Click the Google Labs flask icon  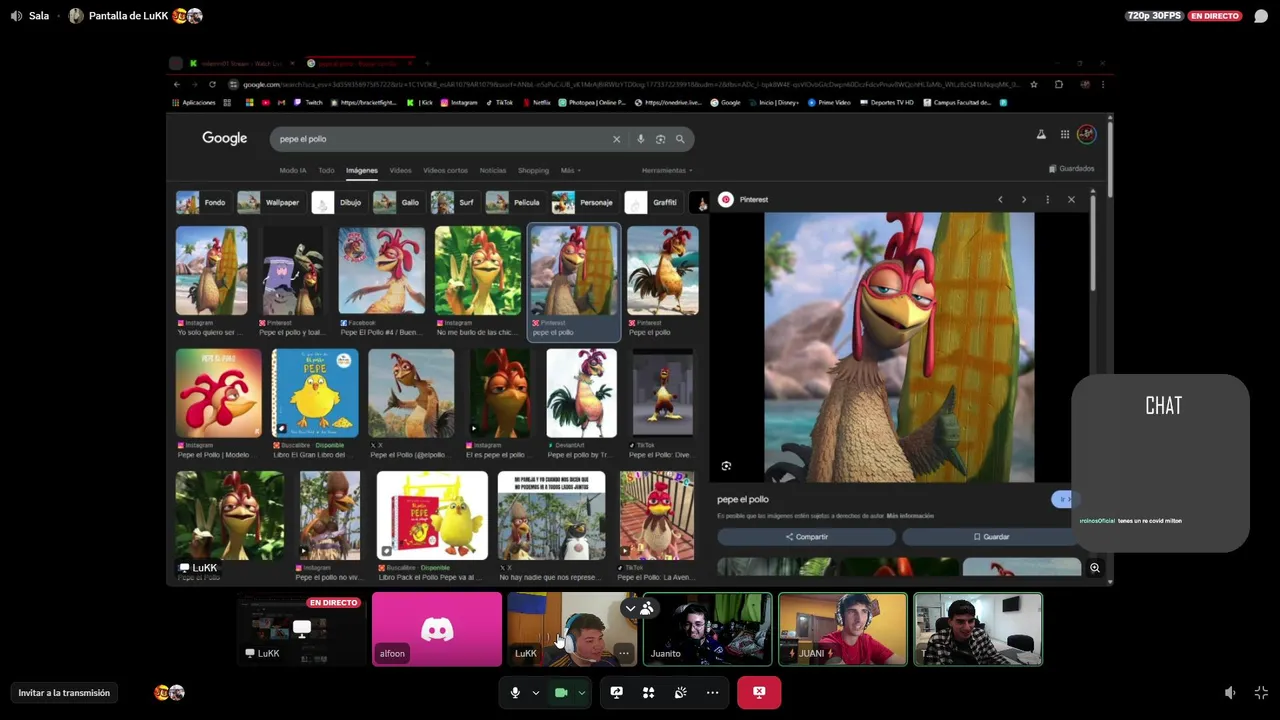[1041, 134]
